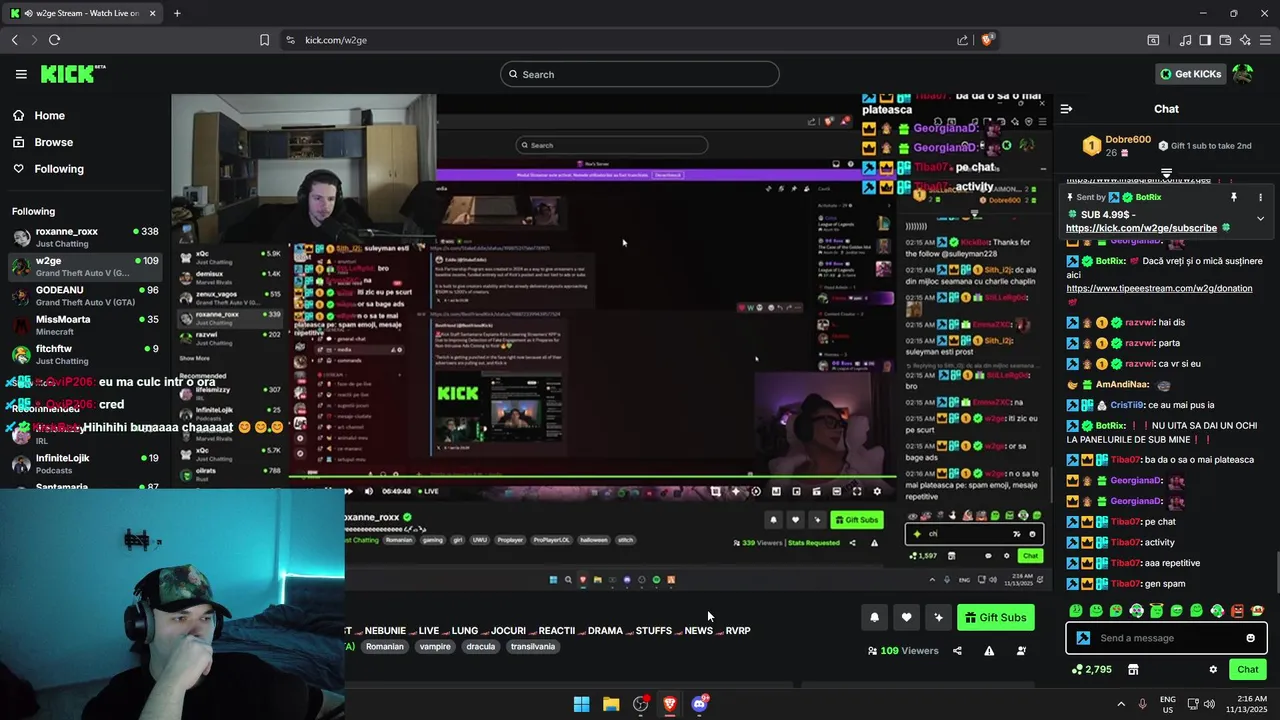Report the stream via warning triangle icon
The image size is (1280, 720).
tap(989, 651)
